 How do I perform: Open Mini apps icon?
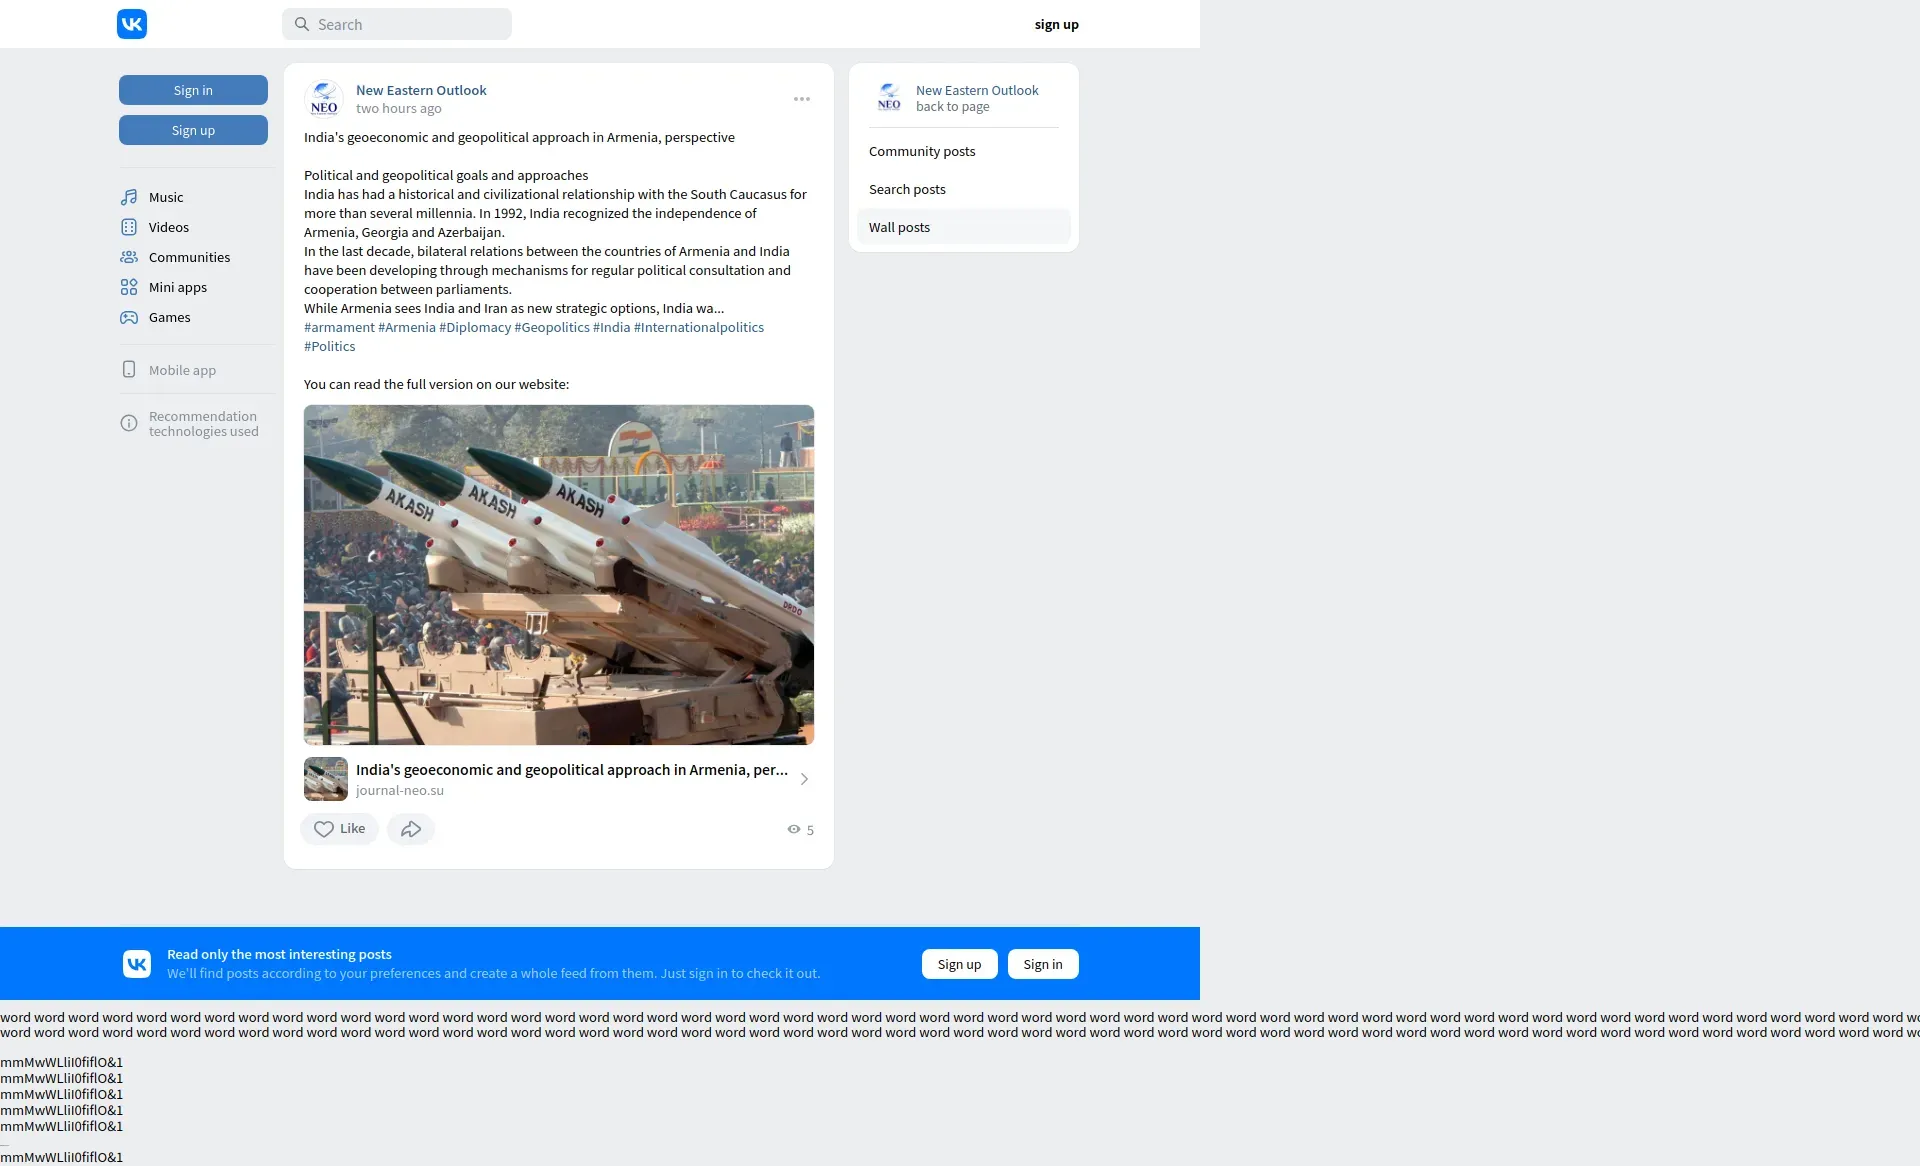pos(129,287)
